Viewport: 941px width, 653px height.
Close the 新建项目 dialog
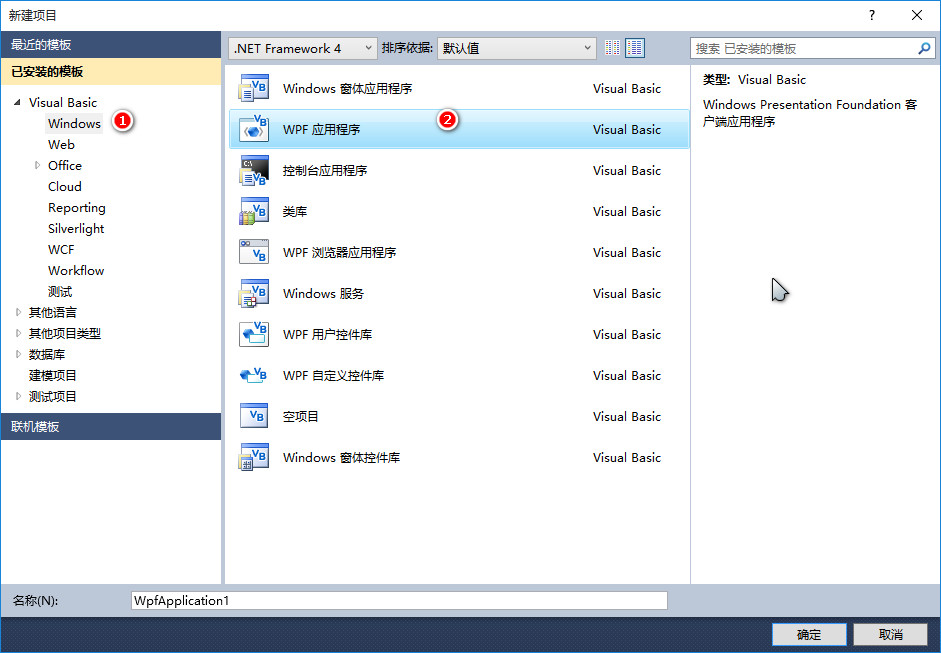[917, 15]
